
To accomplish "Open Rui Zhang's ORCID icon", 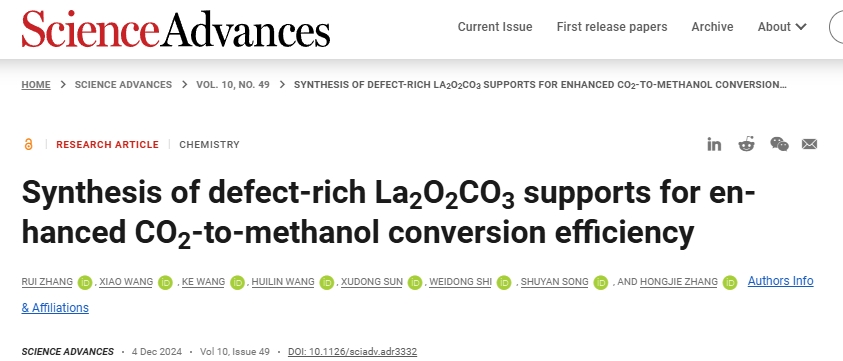I will [x=84, y=282].
